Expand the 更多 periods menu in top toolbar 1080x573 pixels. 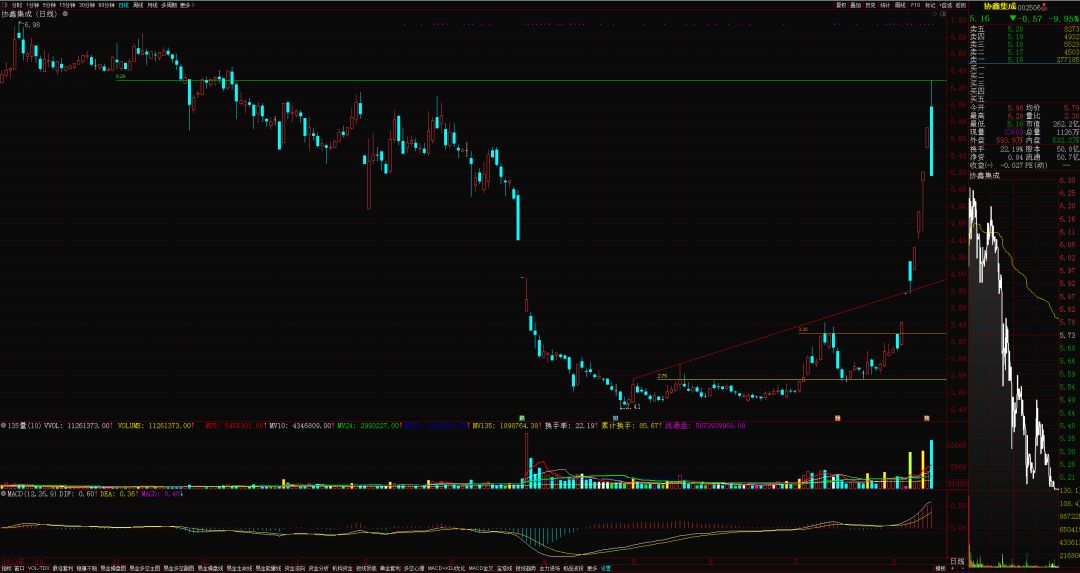pyautogui.click(x=187, y=5)
